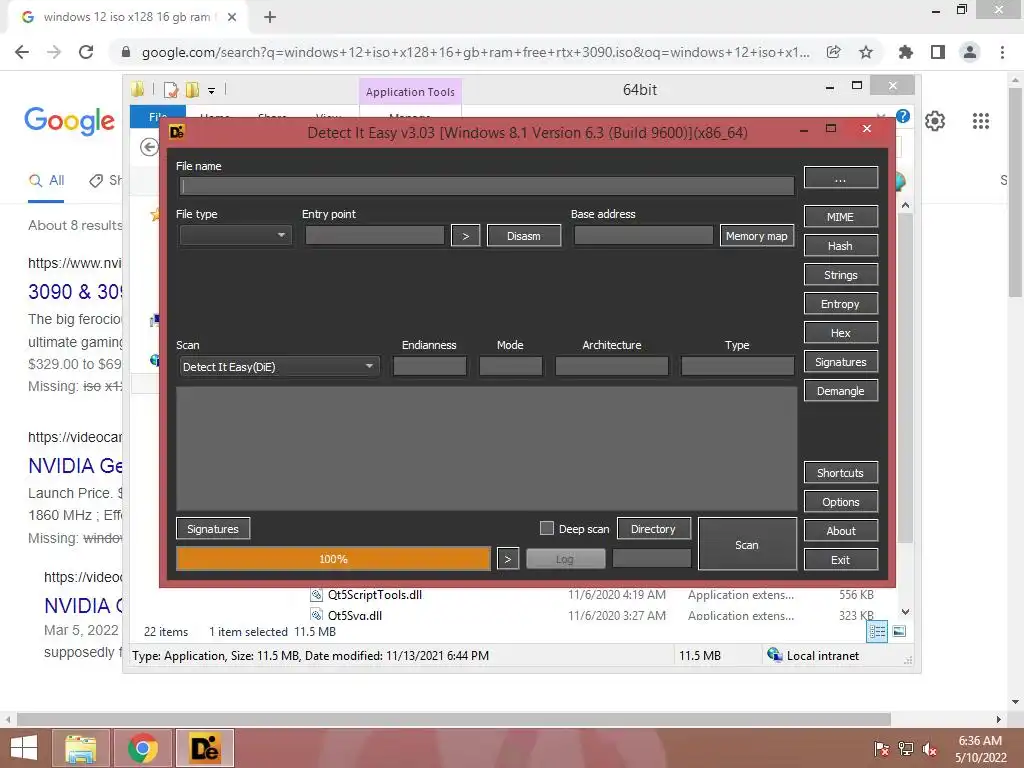Image resolution: width=1024 pixels, height=768 pixels.
Task: Open the Strings viewer
Action: click(x=840, y=275)
